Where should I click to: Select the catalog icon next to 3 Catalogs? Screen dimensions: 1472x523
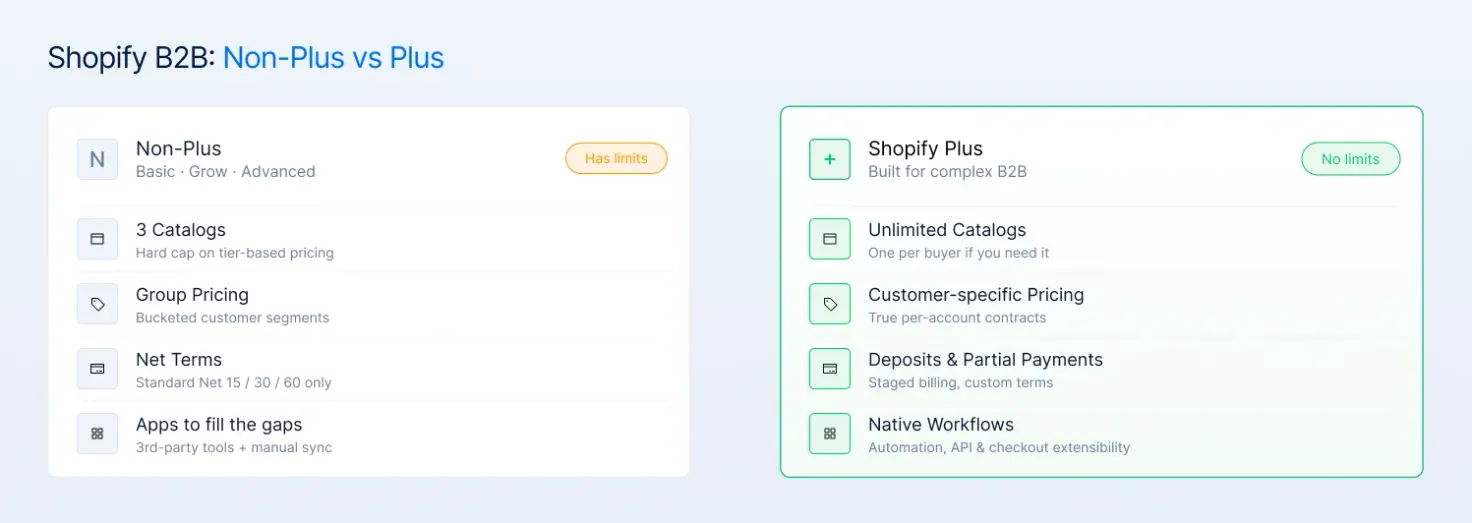(97, 239)
